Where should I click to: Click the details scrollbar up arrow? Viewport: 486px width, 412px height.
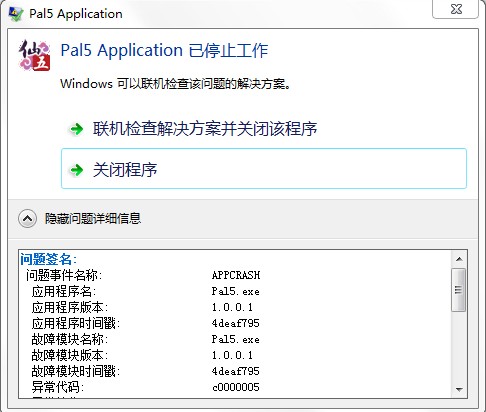(x=459, y=259)
